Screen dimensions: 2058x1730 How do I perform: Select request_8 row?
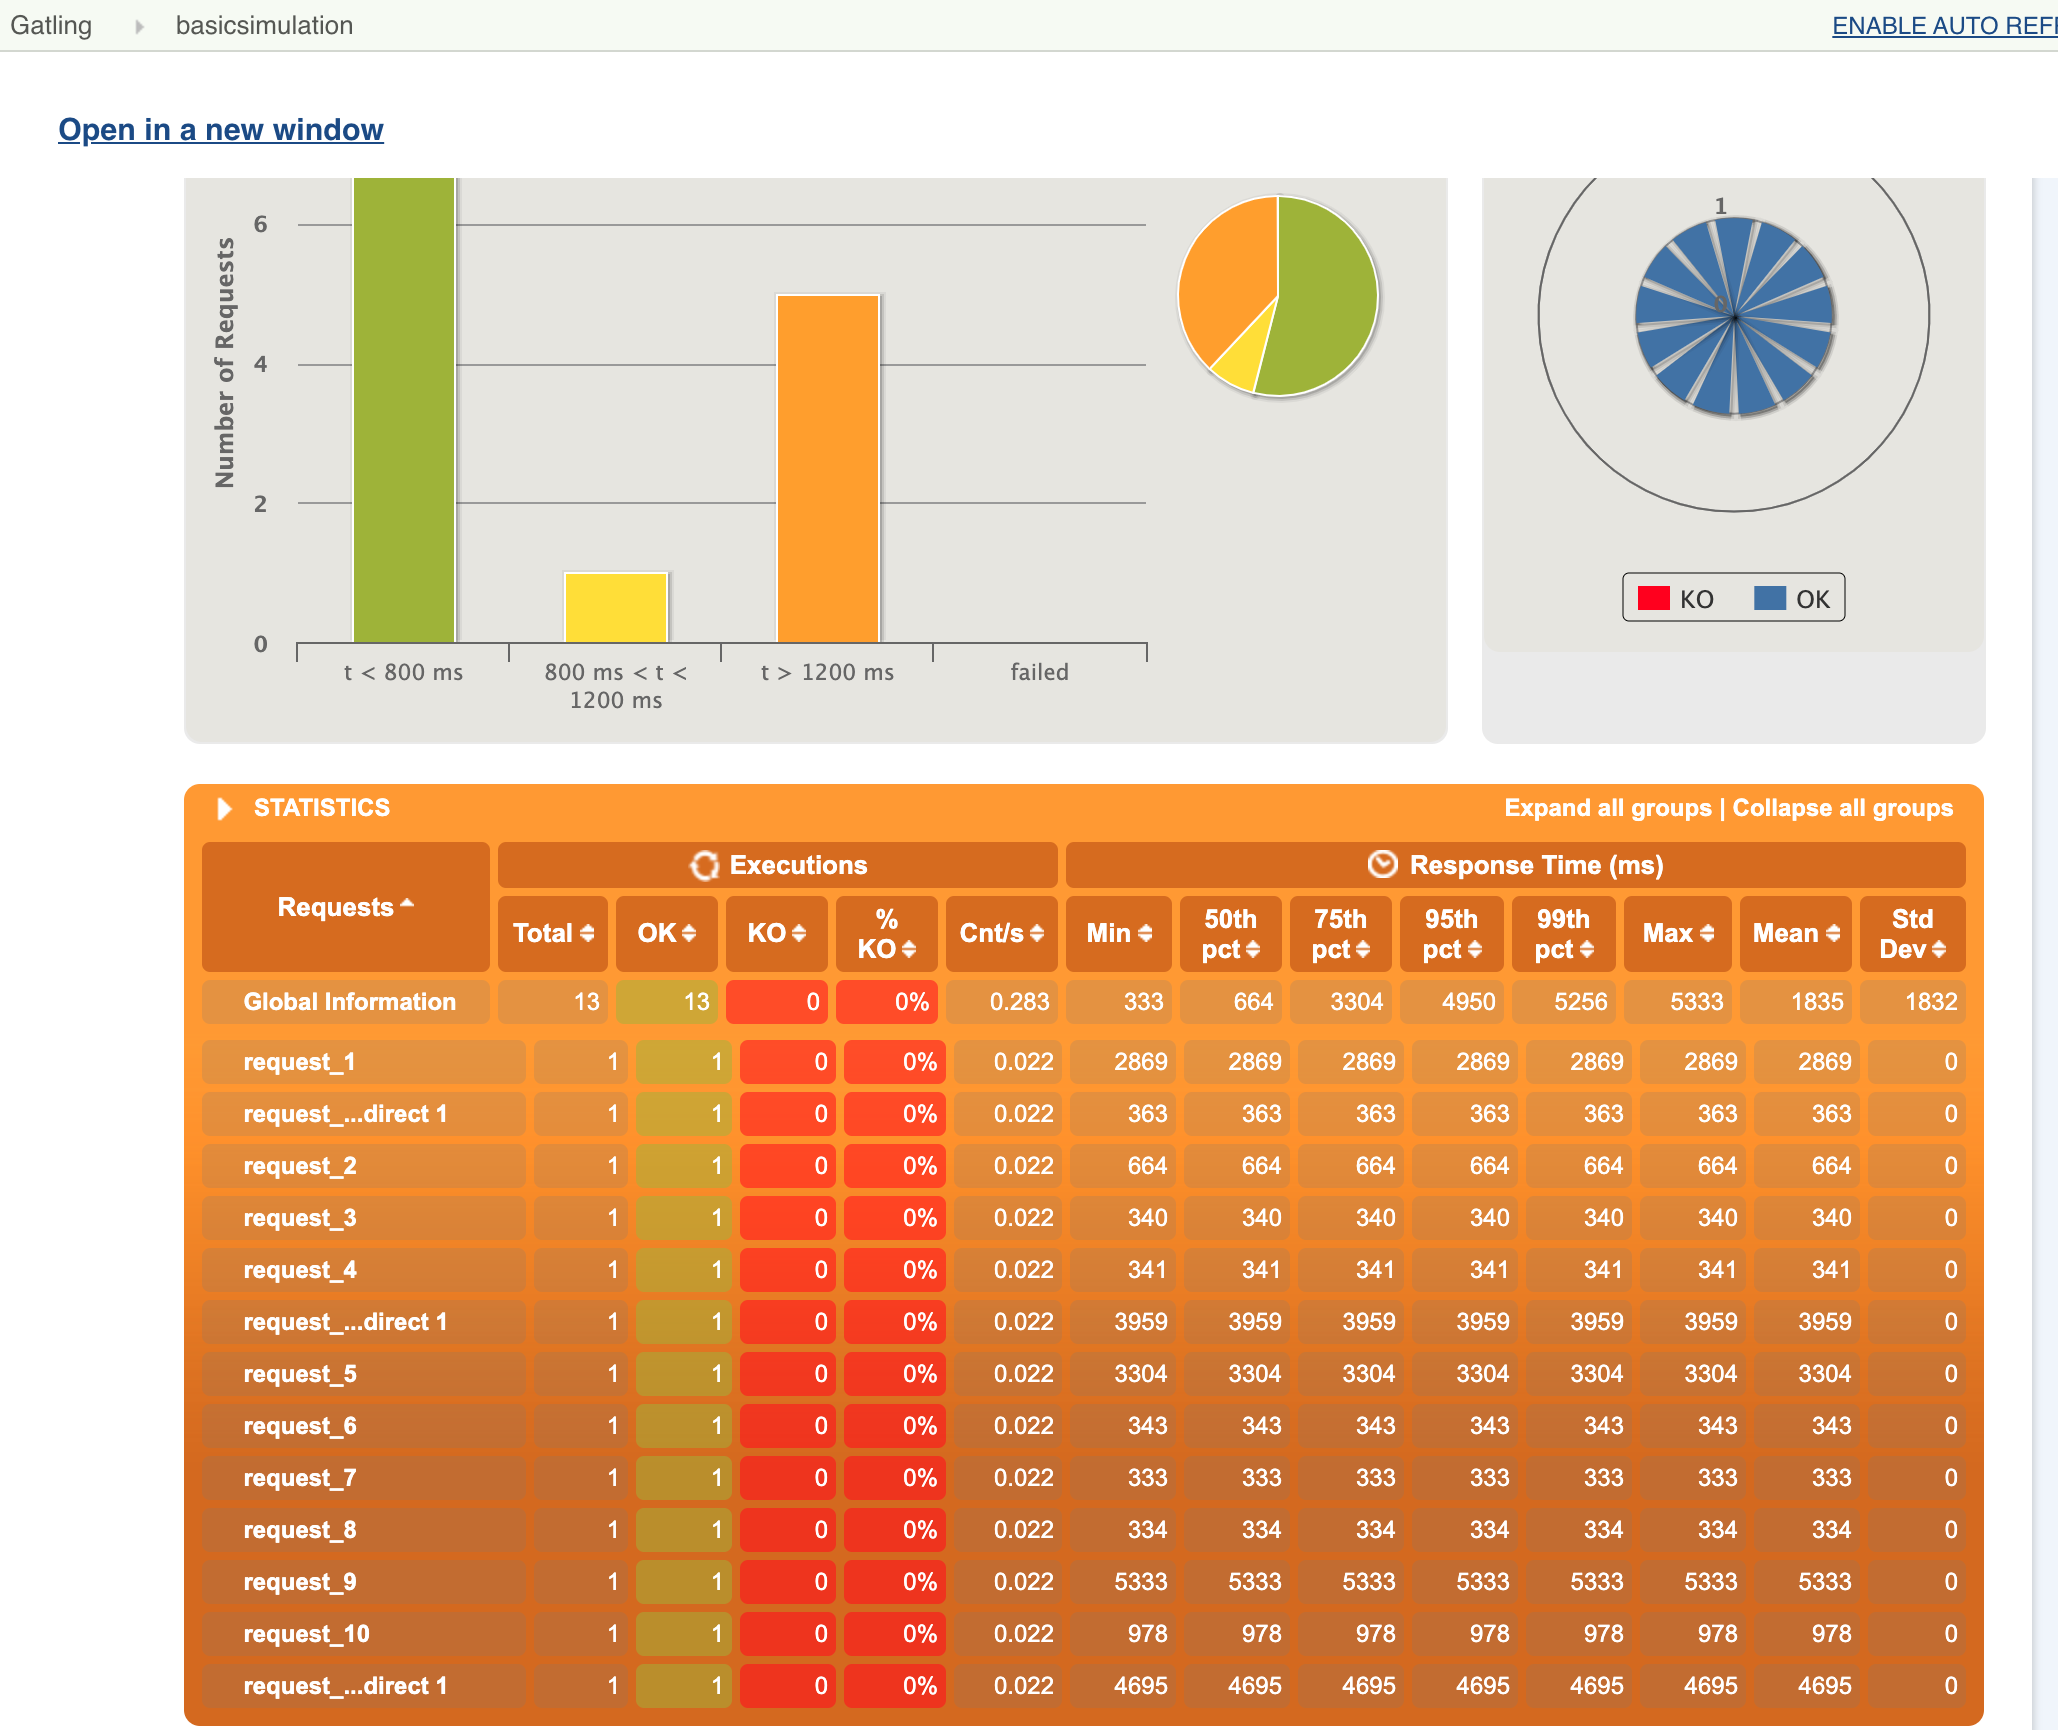coord(1084,1530)
